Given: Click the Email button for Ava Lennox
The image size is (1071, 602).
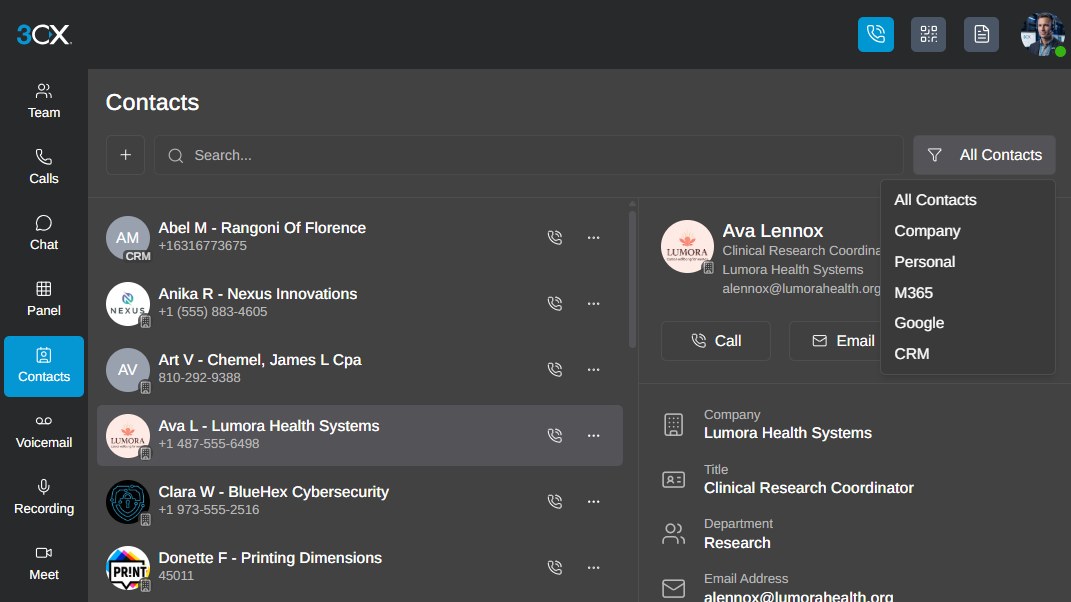Looking at the screenshot, I should point(835,341).
